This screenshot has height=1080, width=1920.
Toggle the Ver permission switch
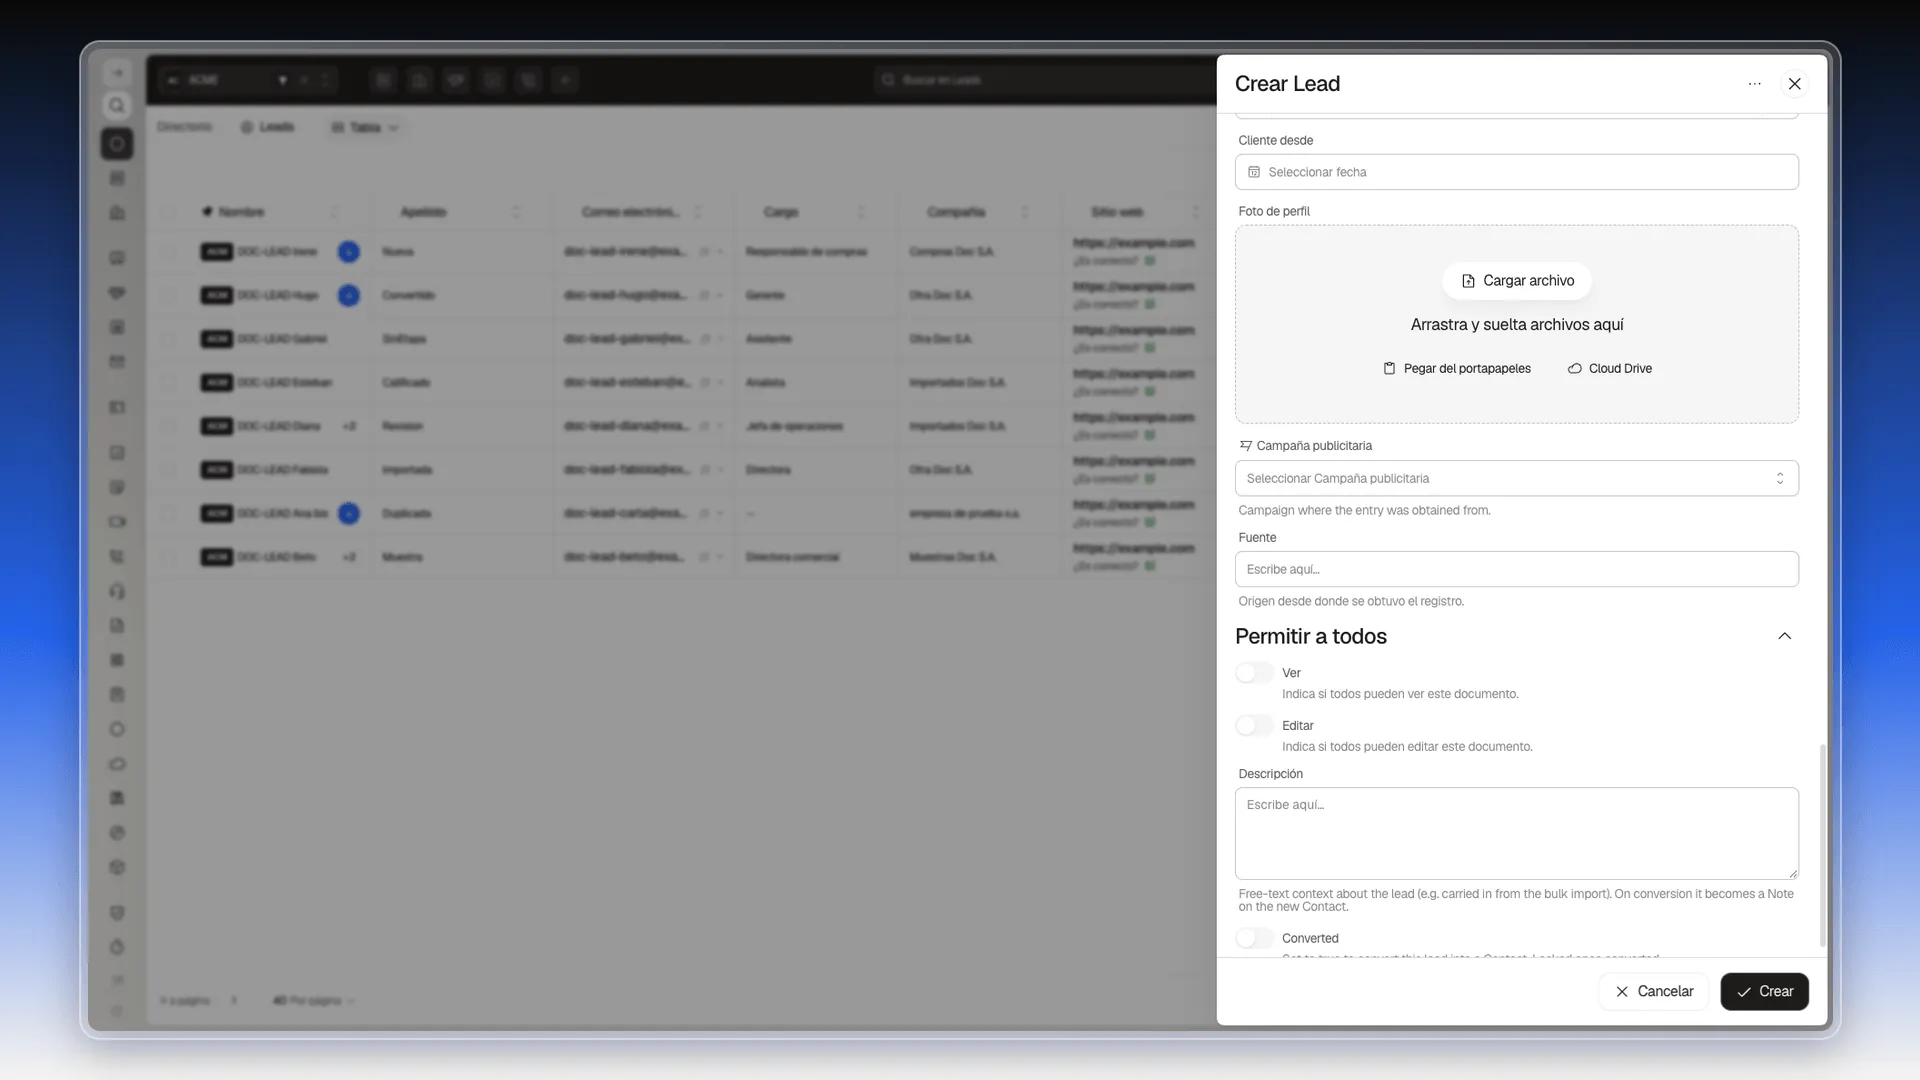pos(1254,673)
